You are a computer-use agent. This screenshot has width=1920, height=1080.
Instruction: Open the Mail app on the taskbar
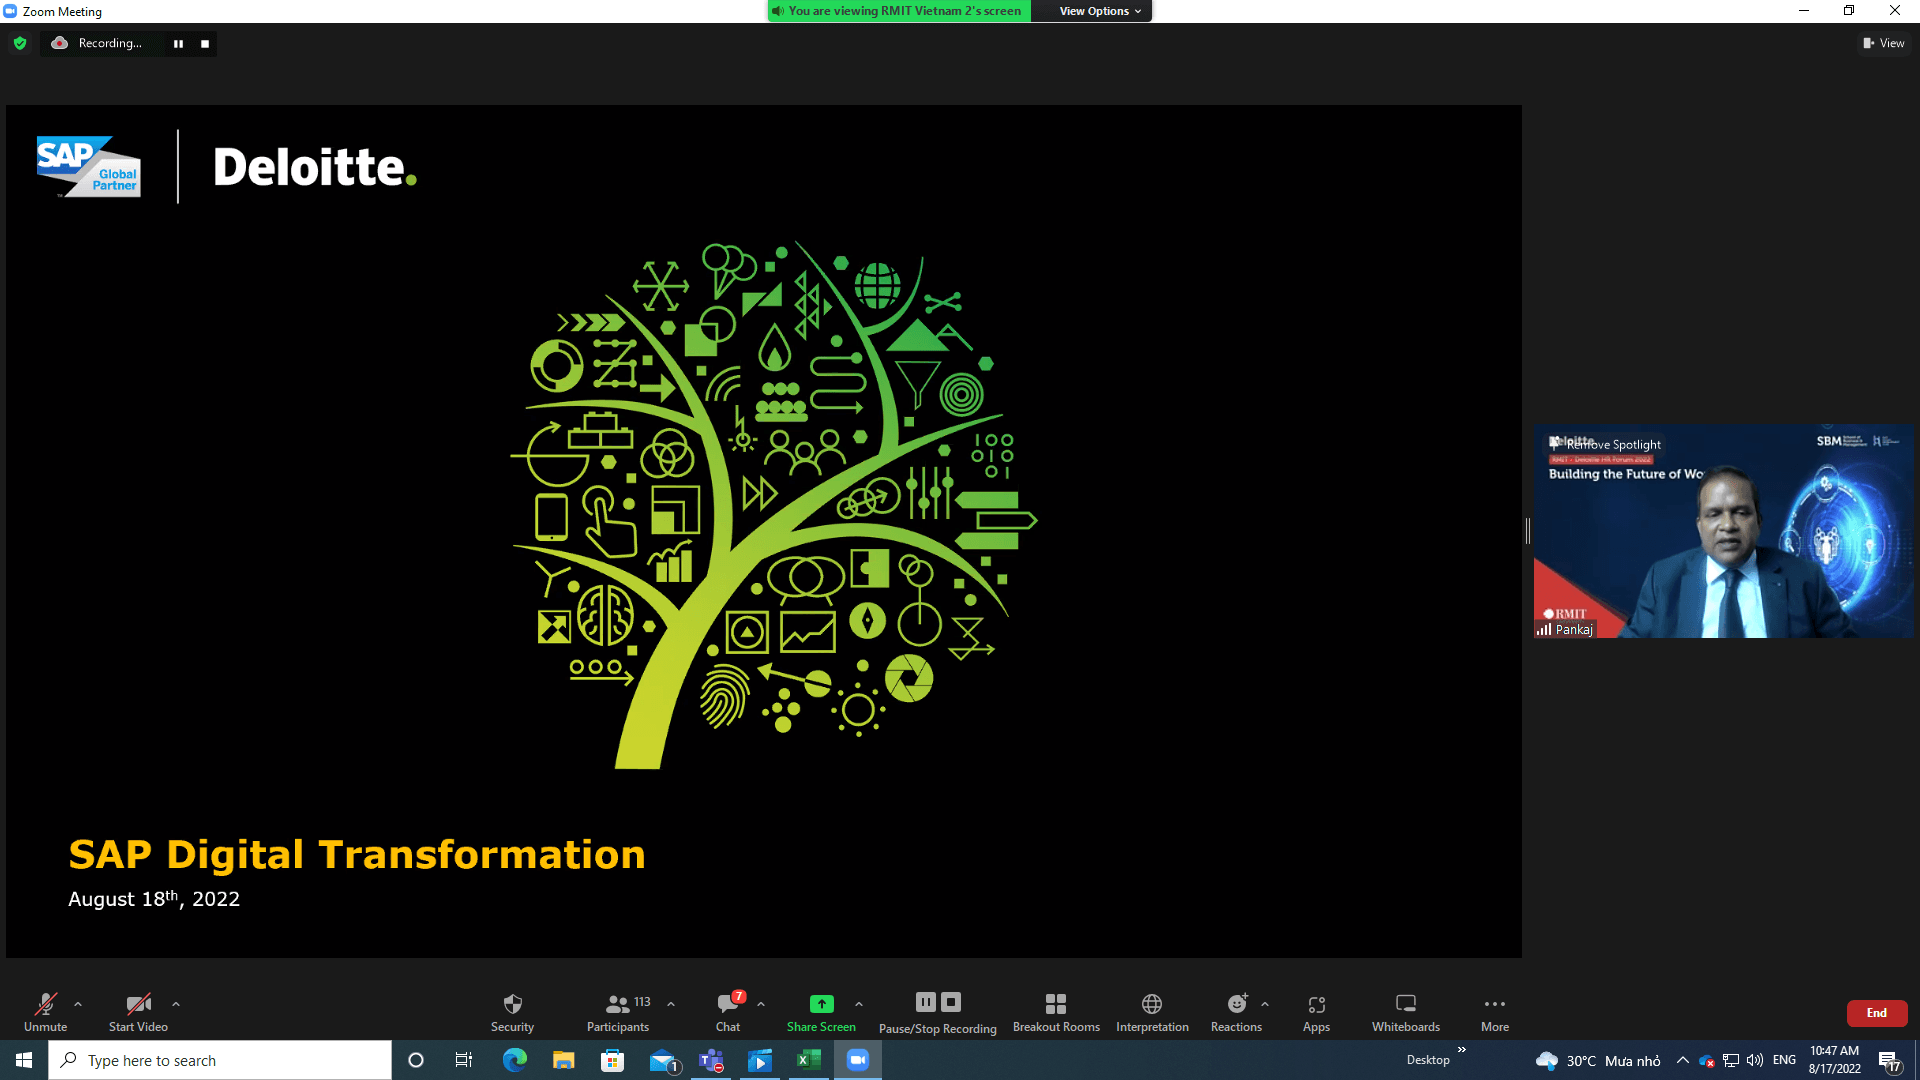(663, 1060)
